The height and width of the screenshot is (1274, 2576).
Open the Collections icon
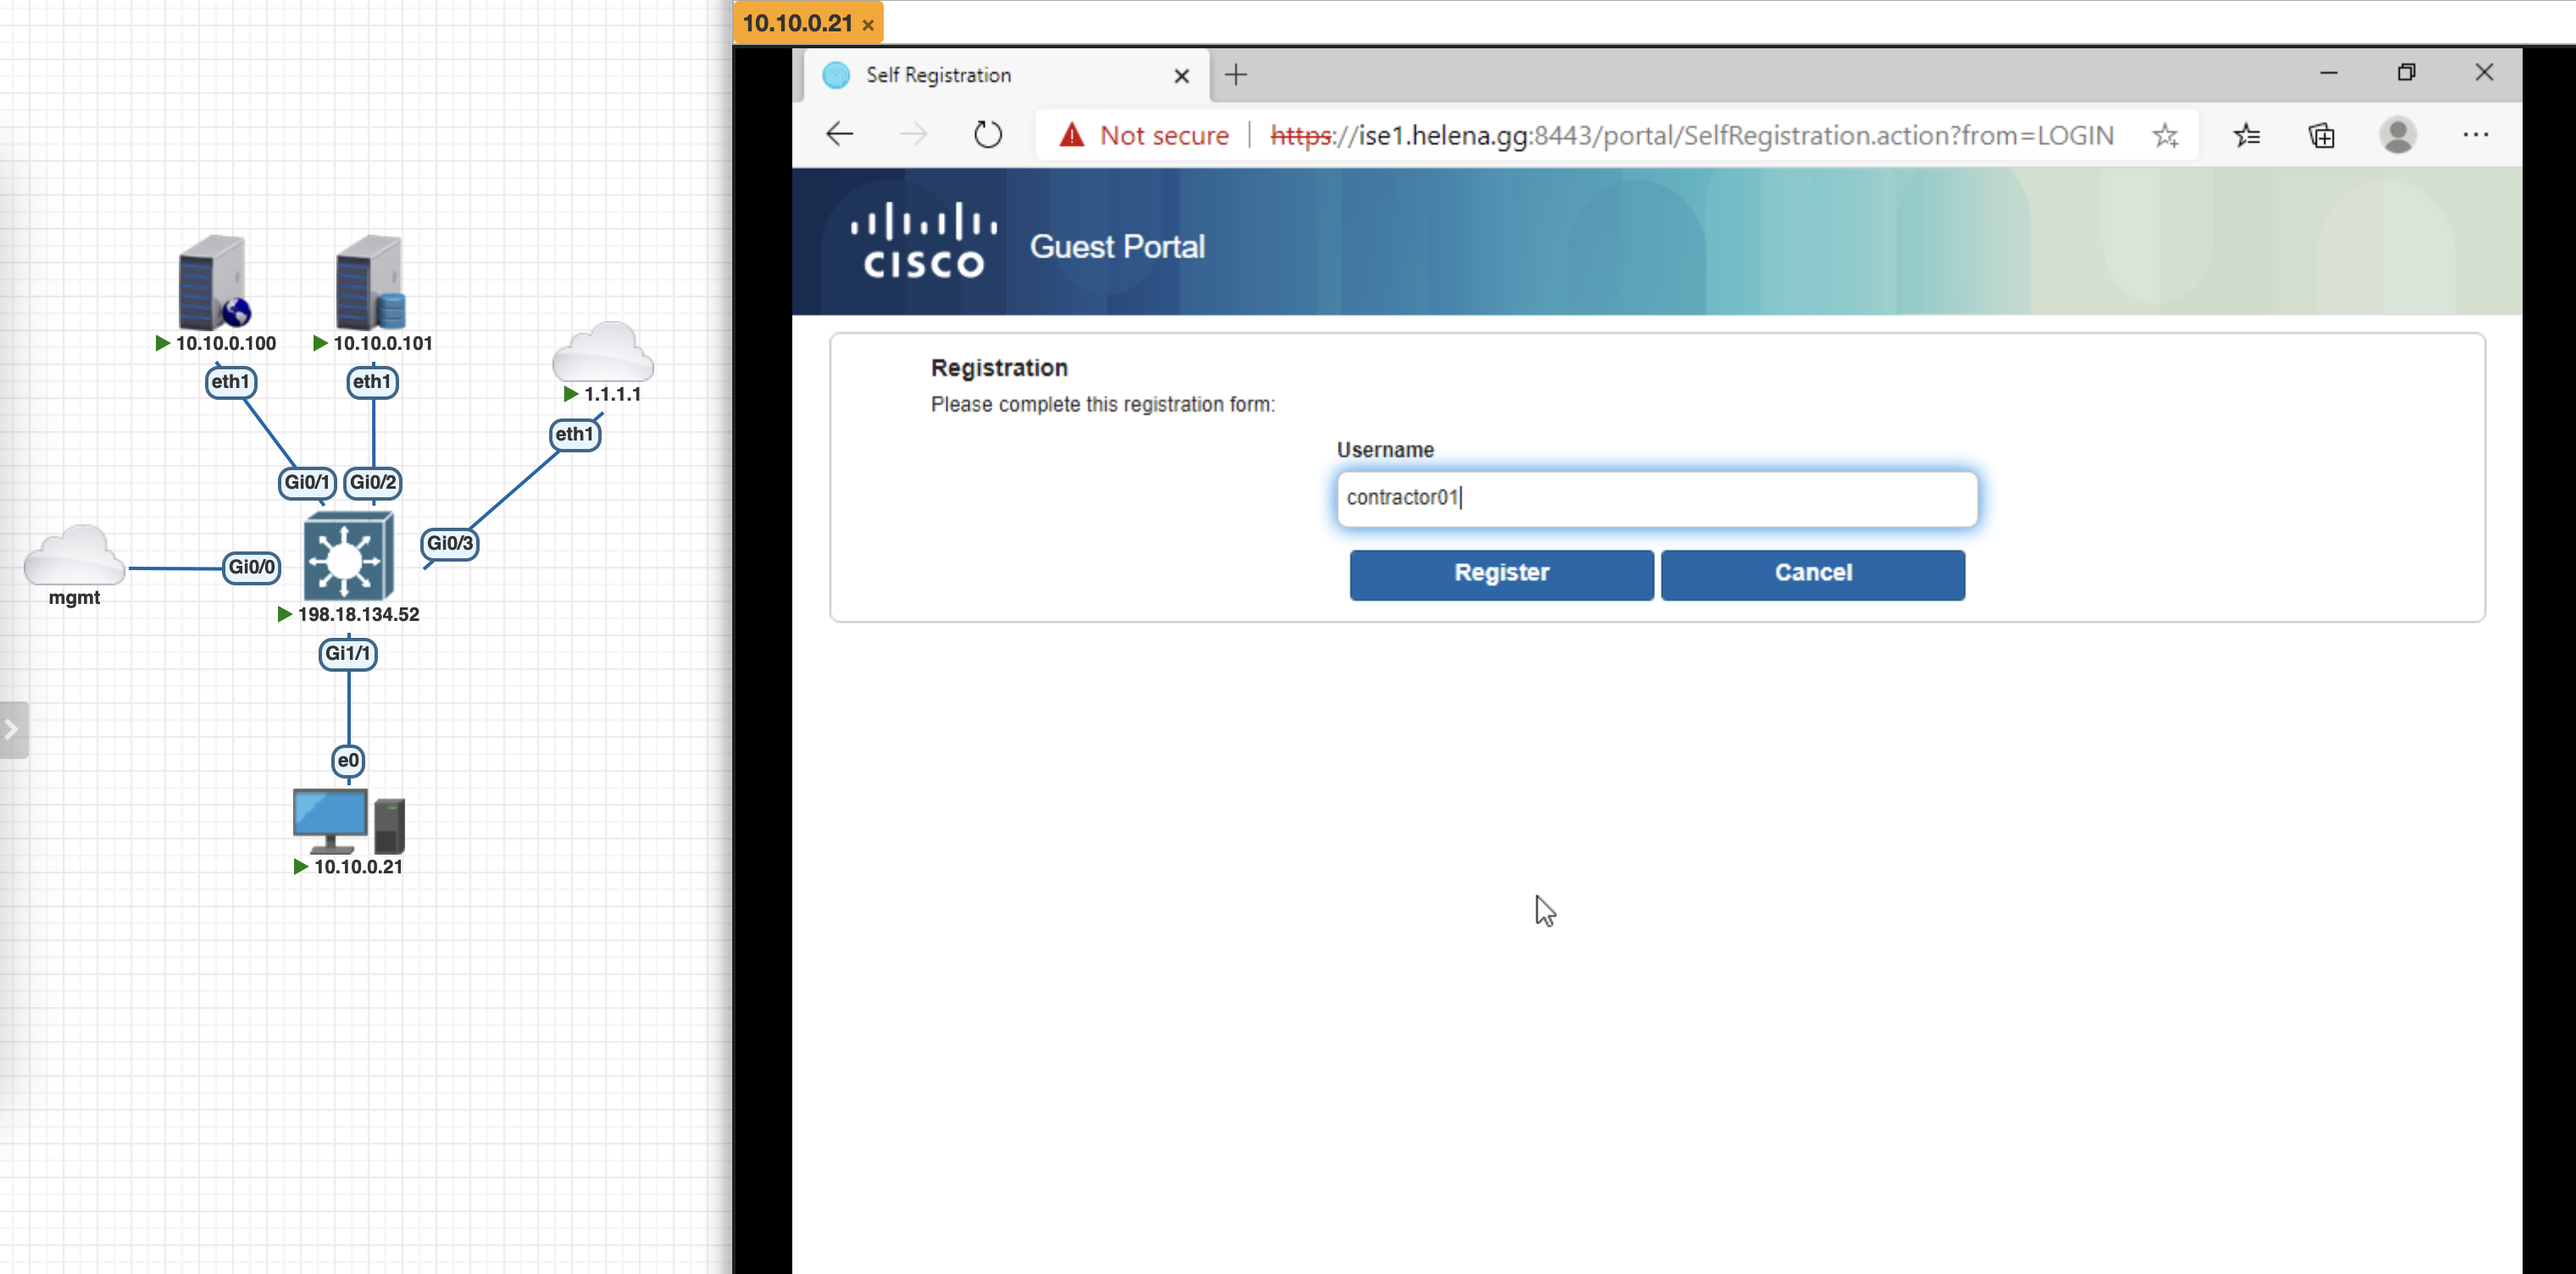pyautogui.click(x=2321, y=135)
